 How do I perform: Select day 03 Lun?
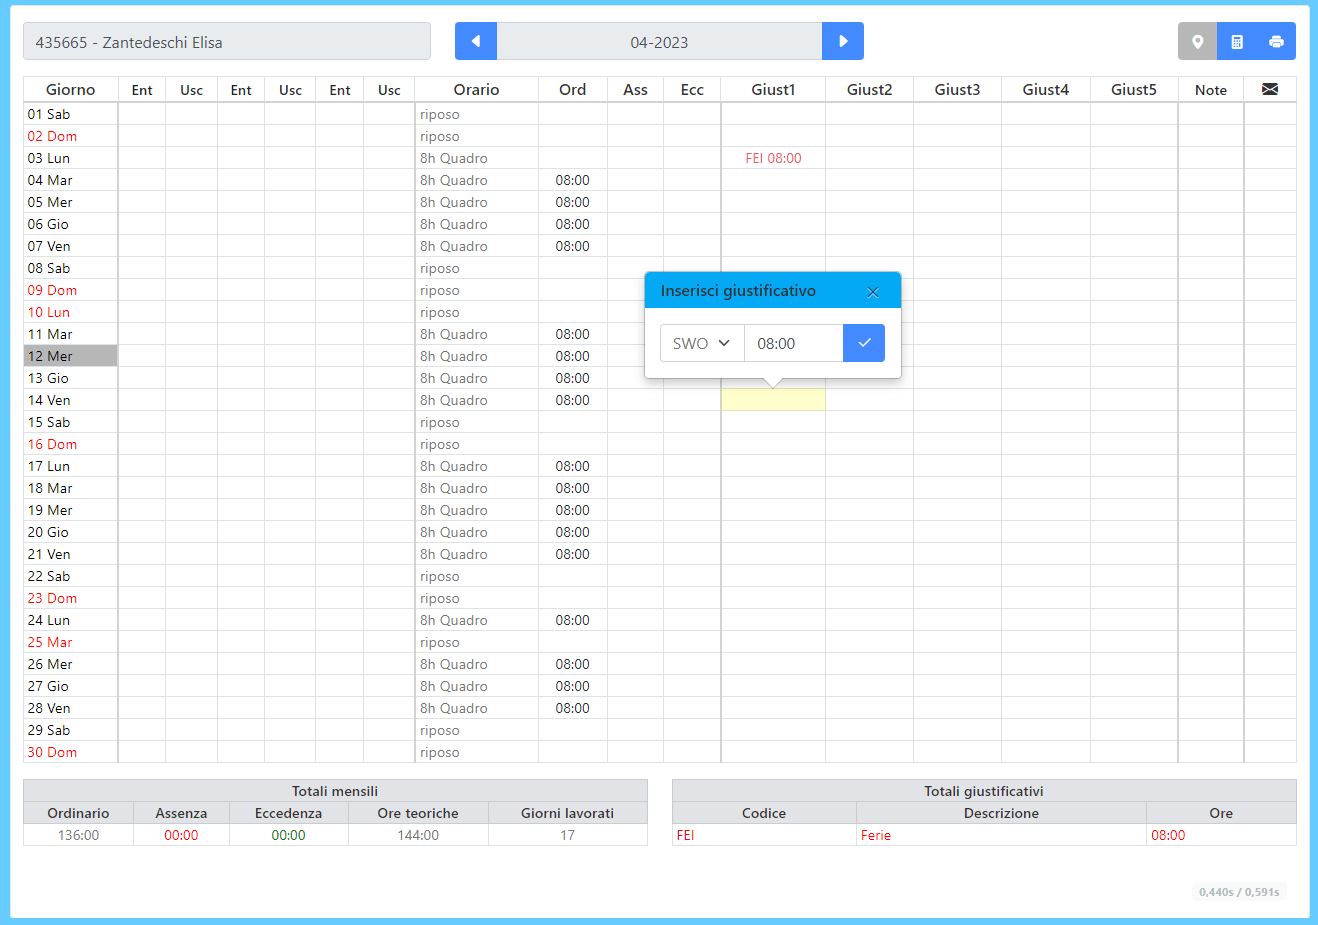pos(70,158)
